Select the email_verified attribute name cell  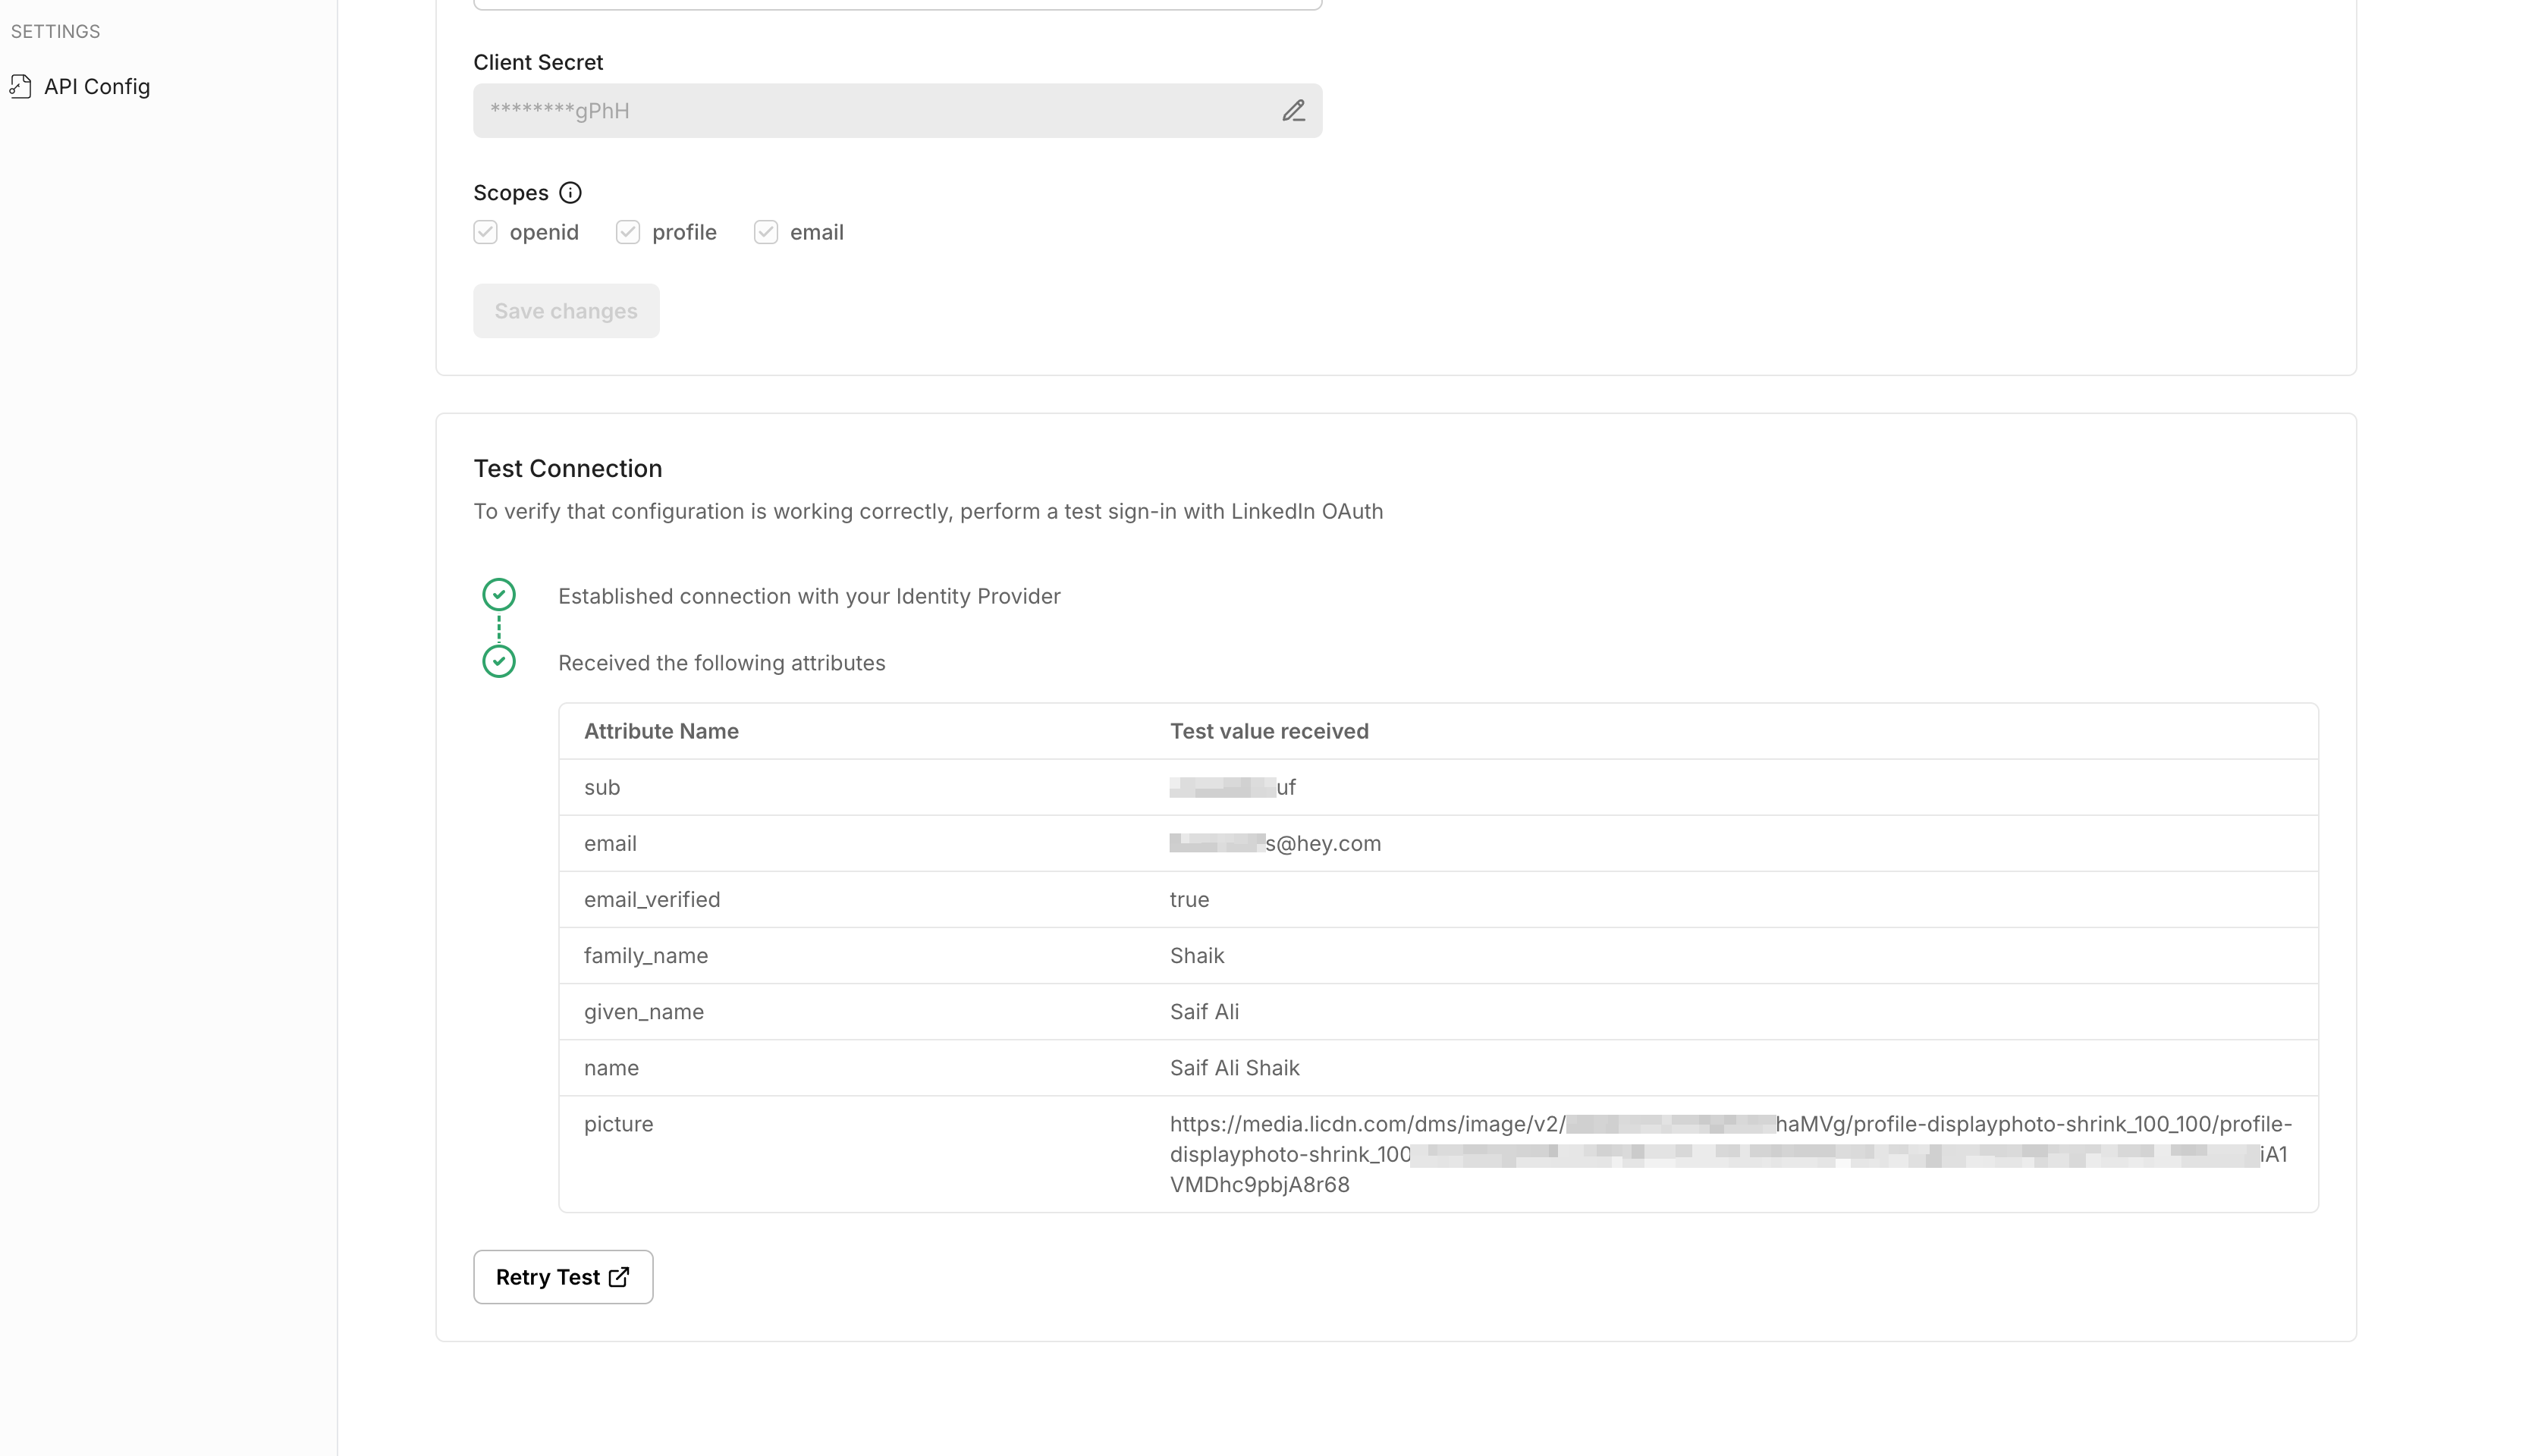(x=651, y=900)
